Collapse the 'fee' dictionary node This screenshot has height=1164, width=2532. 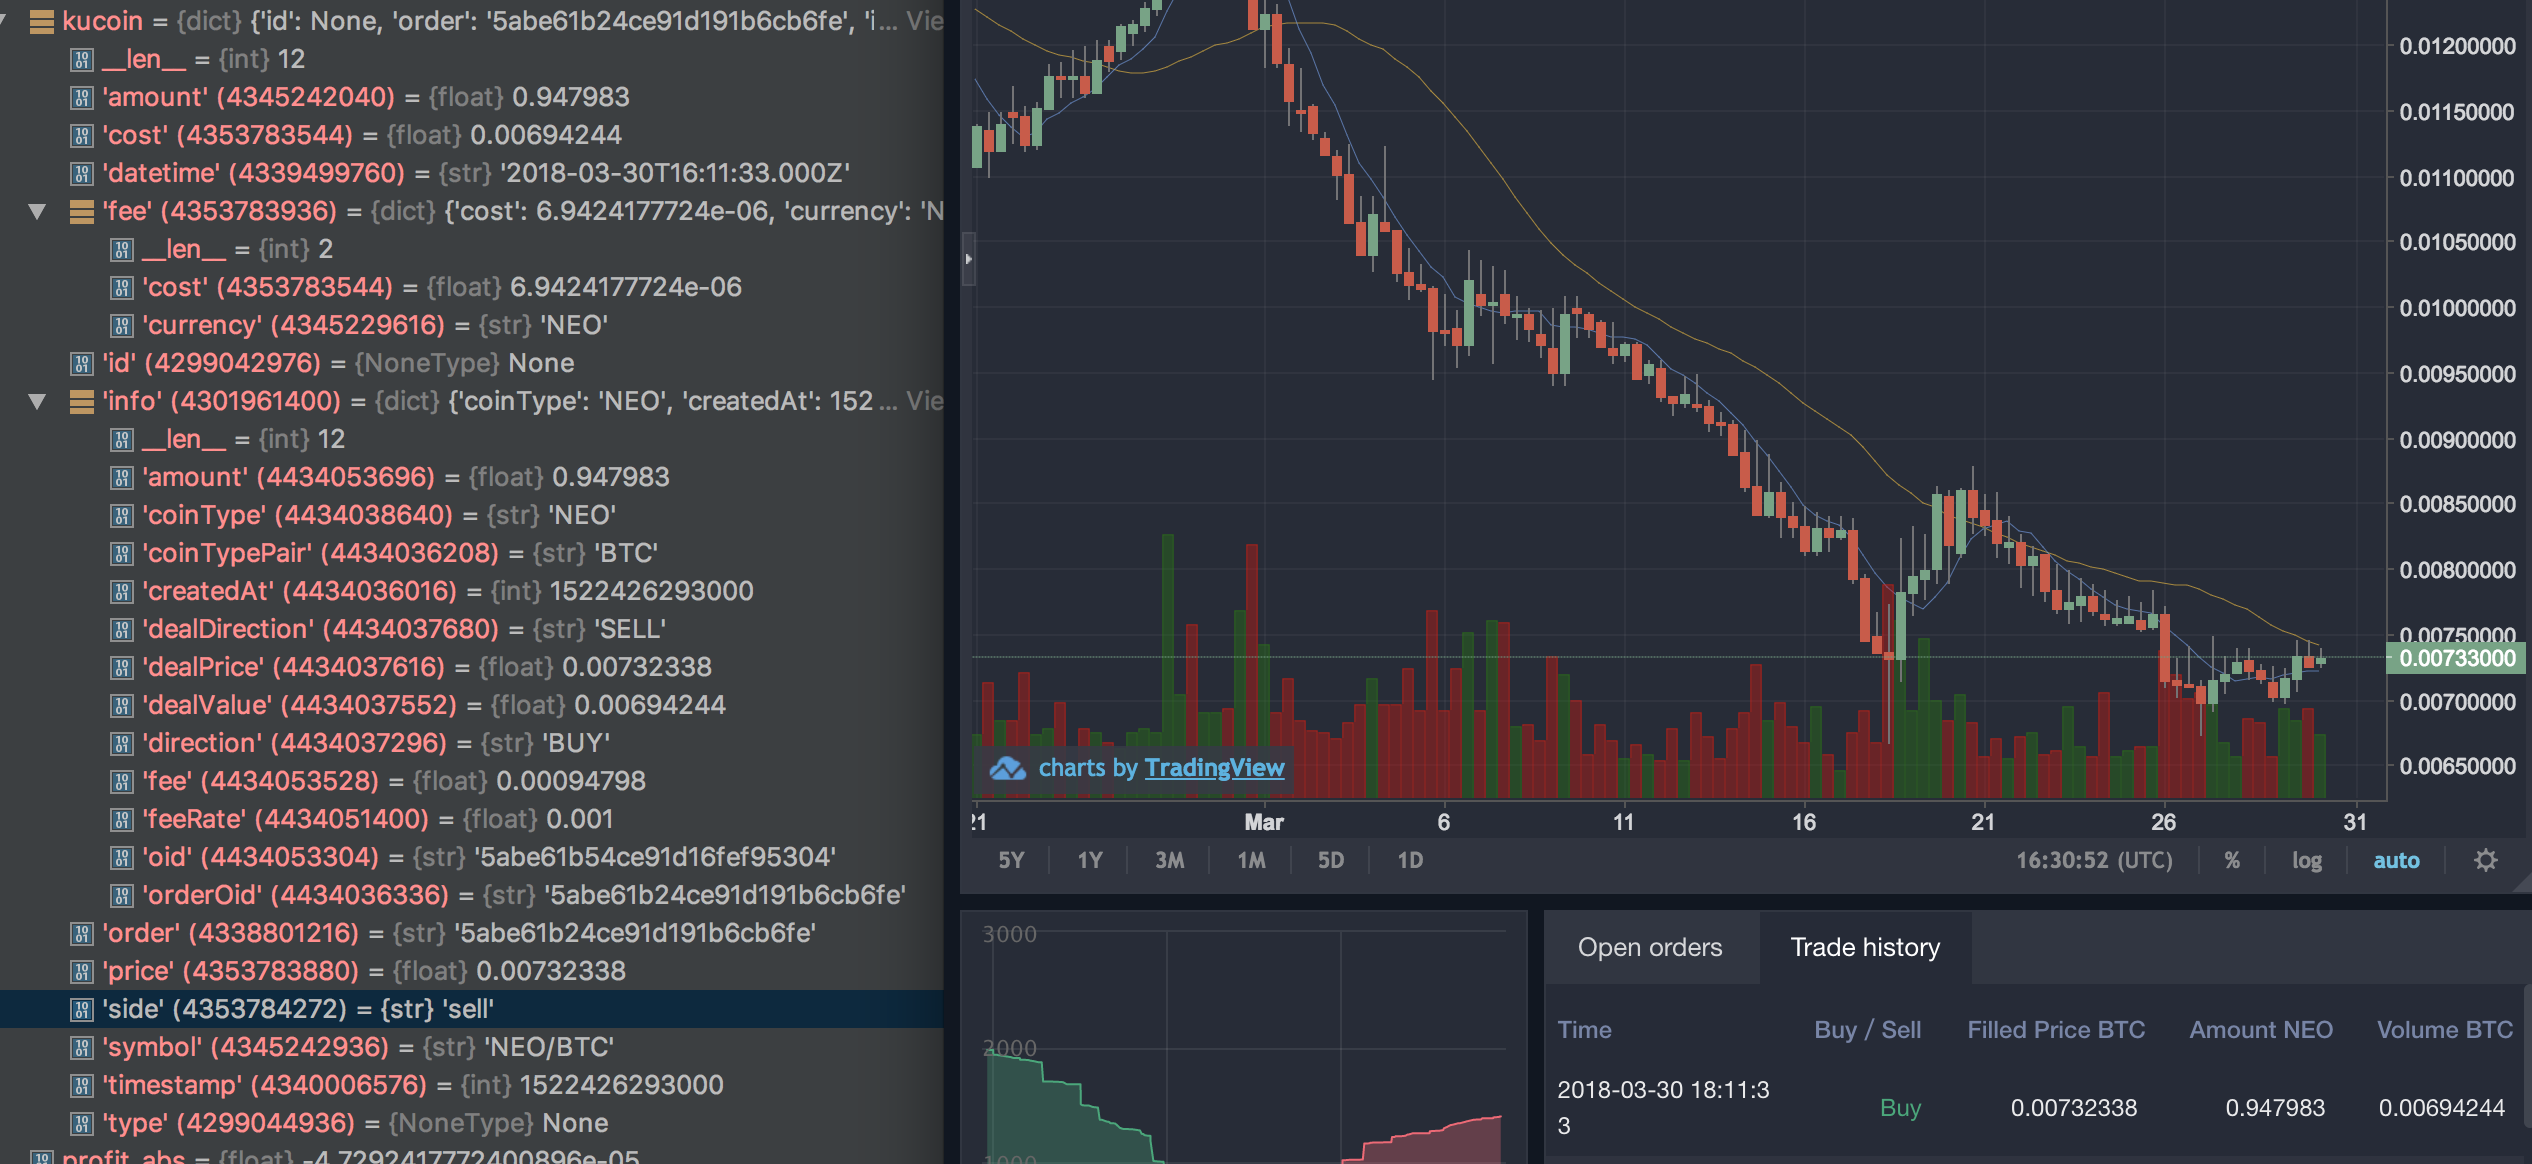point(38,210)
